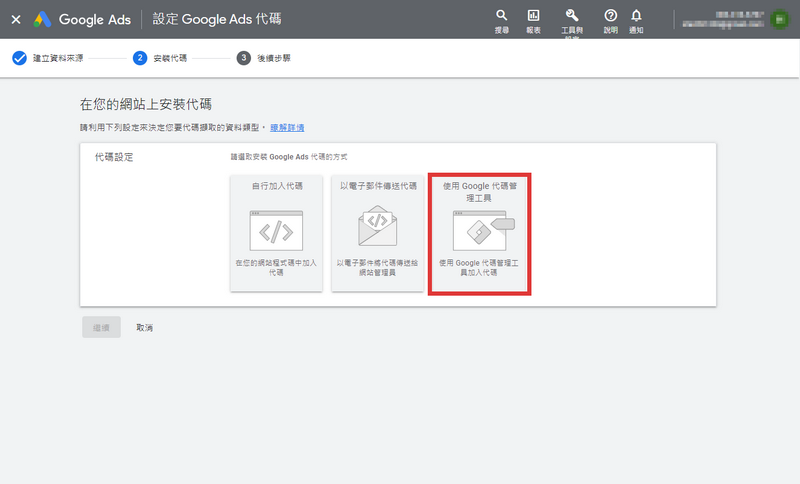800x484 pixels.
Task: Choose the 使用 Google 代碼管理工具 card
Action: coord(479,234)
